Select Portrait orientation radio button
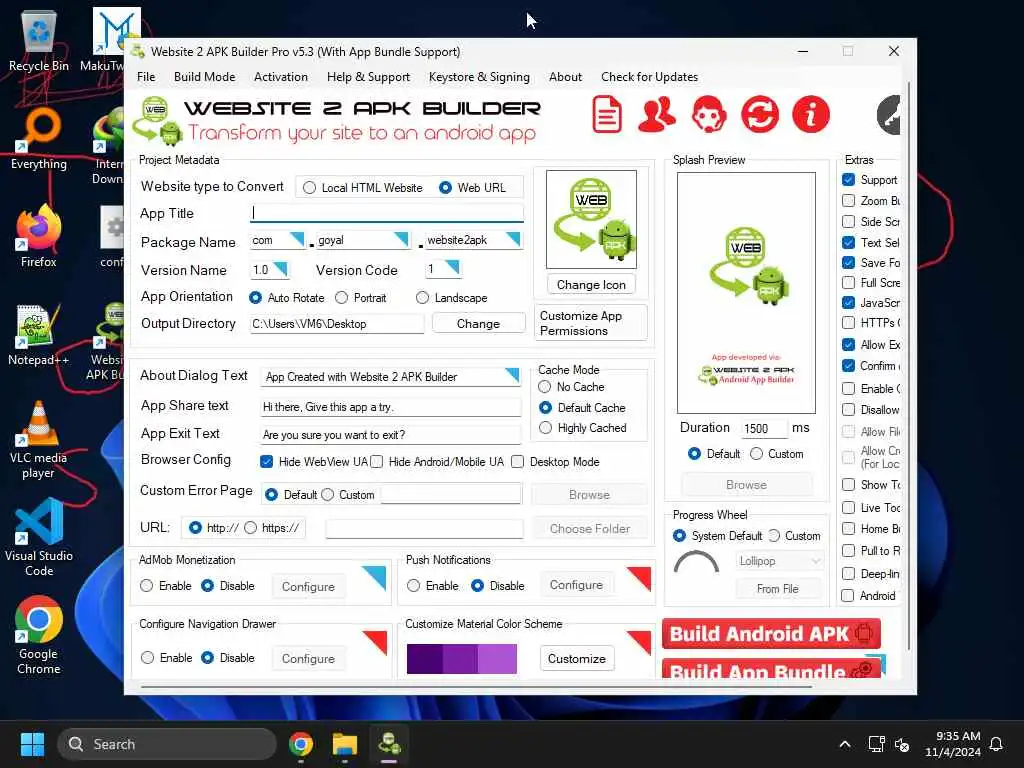This screenshot has width=1024, height=768. pyautogui.click(x=342, y=298)
